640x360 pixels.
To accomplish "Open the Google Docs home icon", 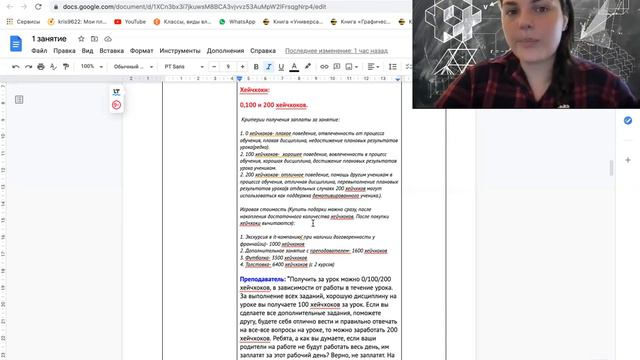I will (16, 44).
